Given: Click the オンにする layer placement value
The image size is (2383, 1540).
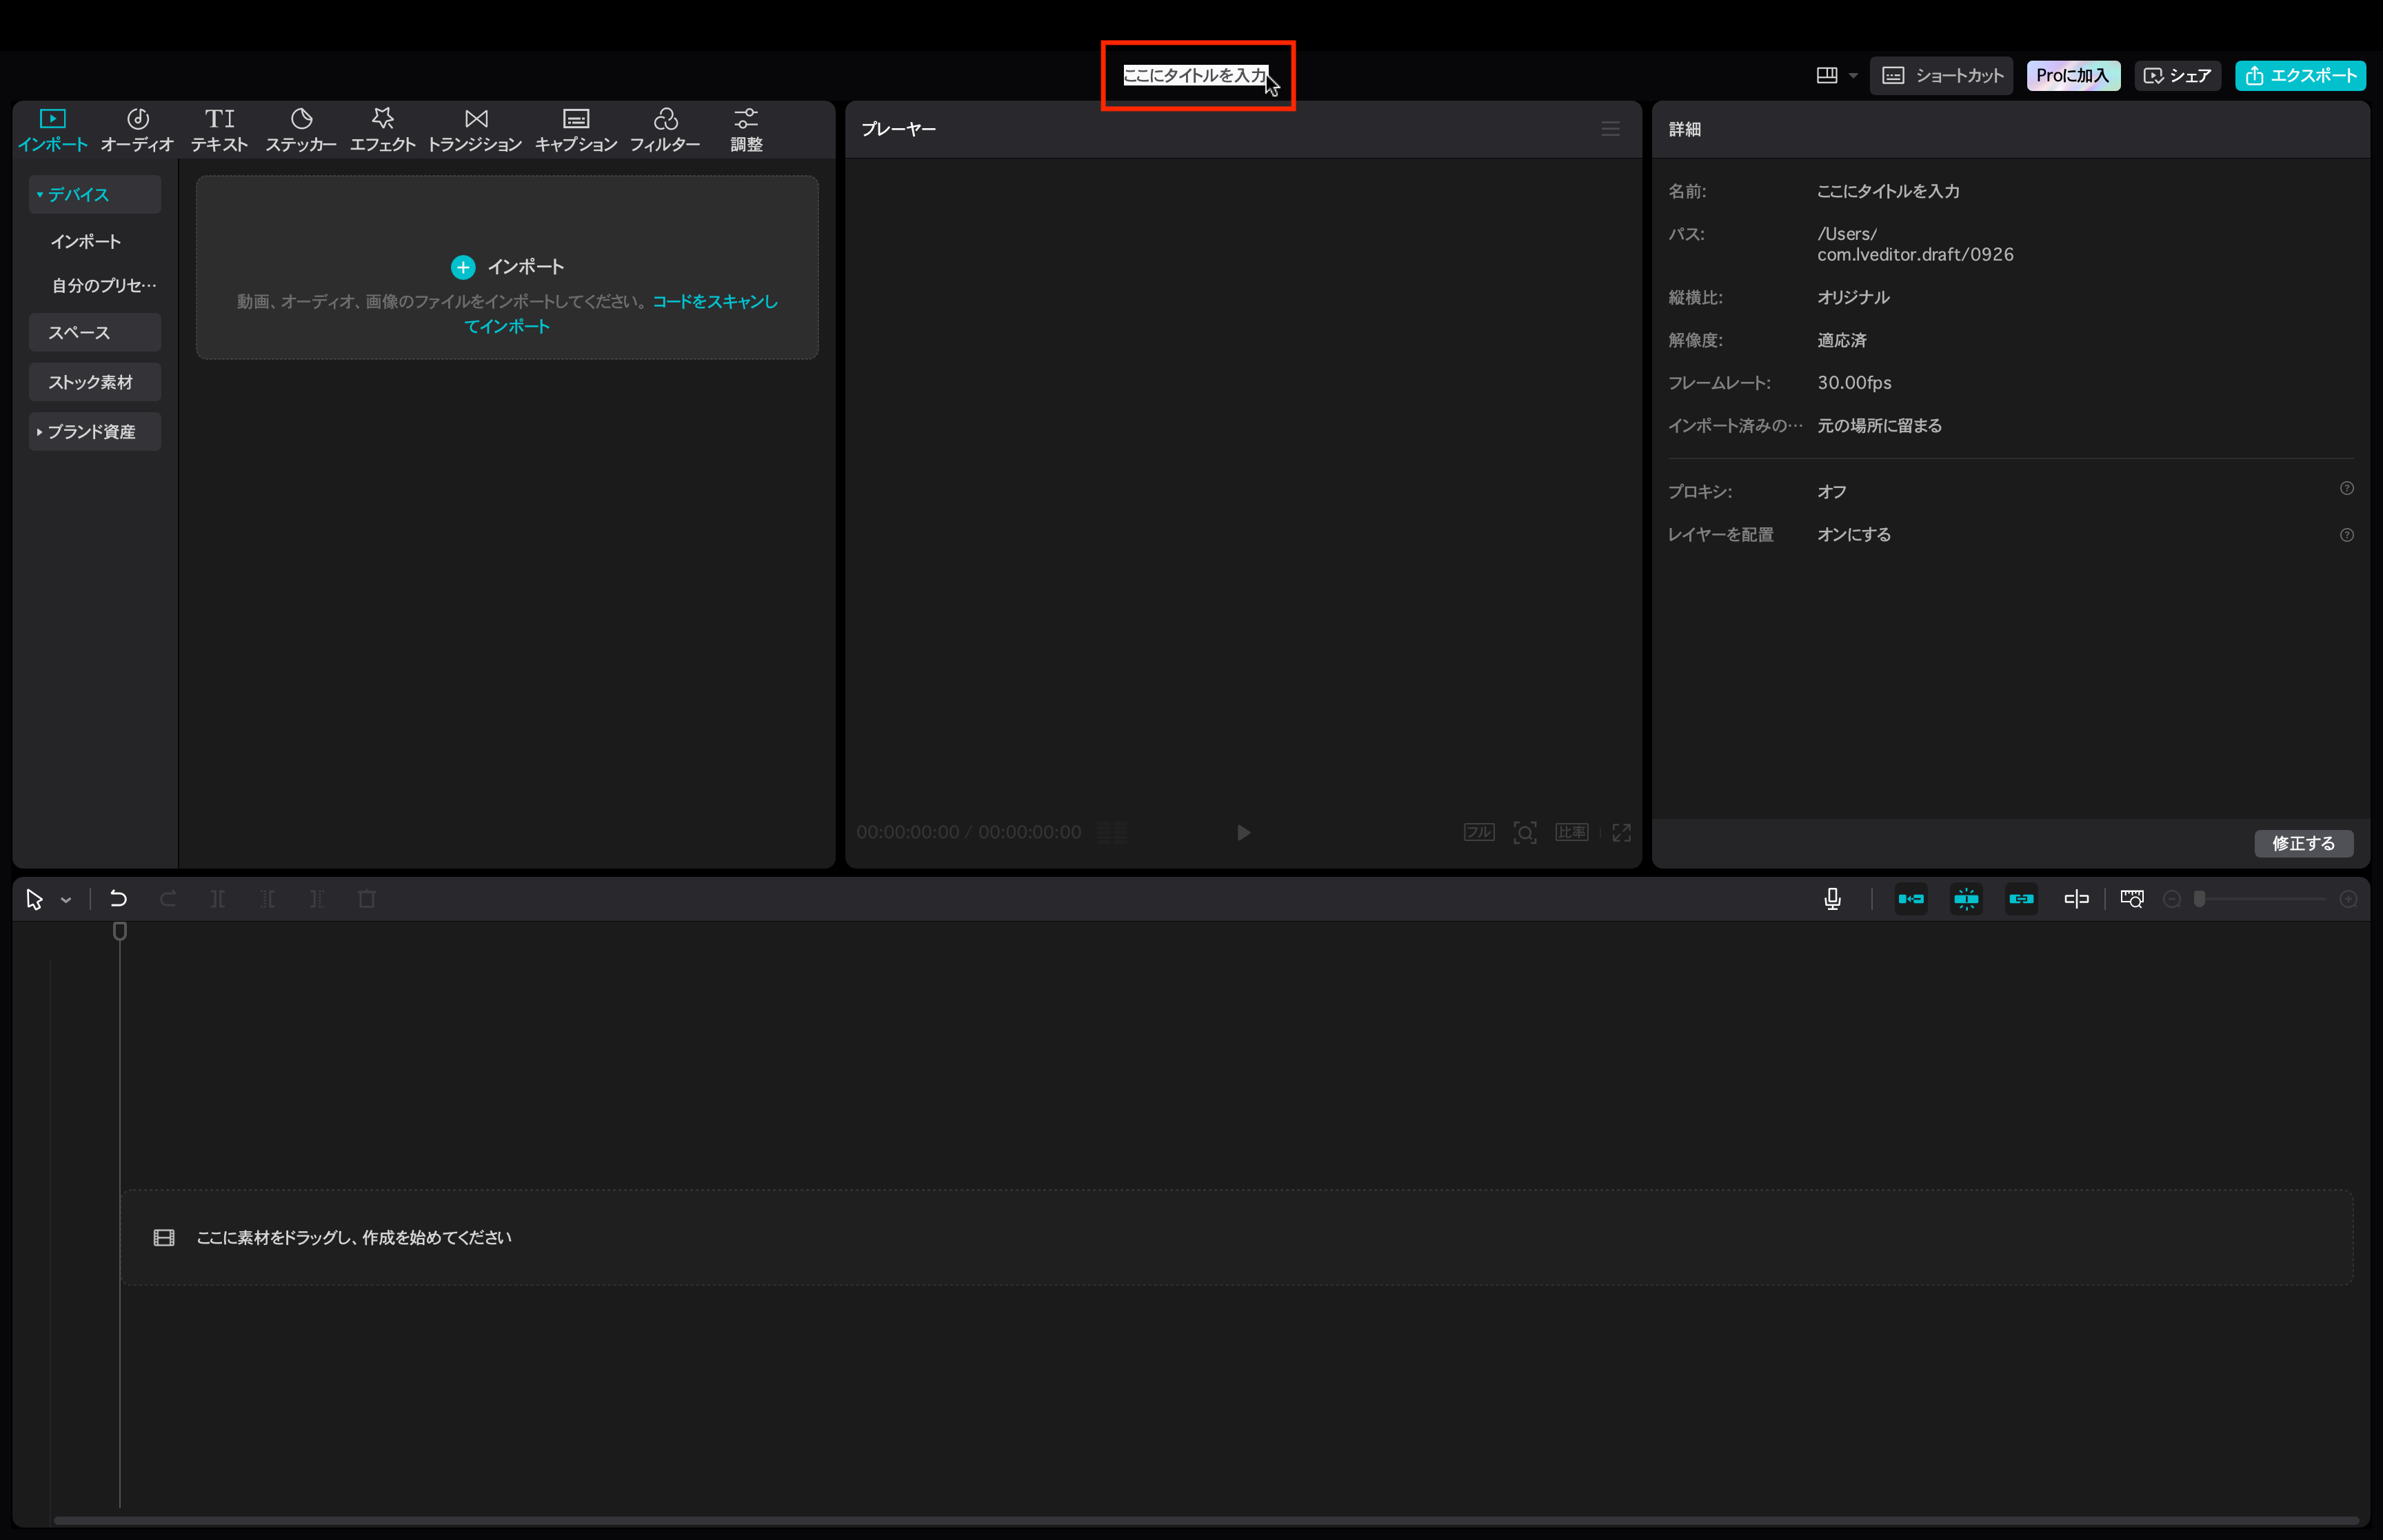Looking at the screenshot, I should pyautogui.click(x=1854, y=535).
